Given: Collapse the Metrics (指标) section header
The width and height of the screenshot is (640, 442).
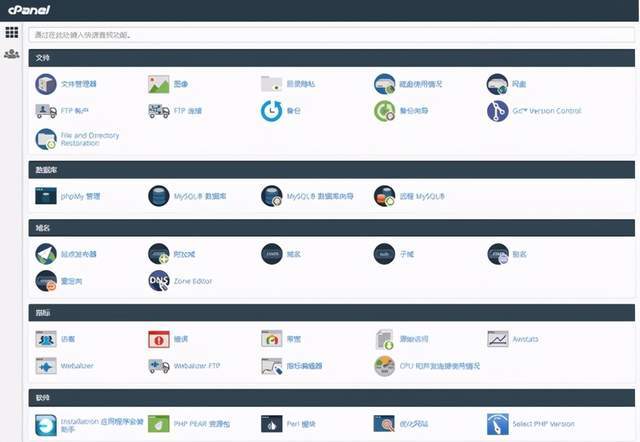Looking at the screenshot, I should click(331, 313).
